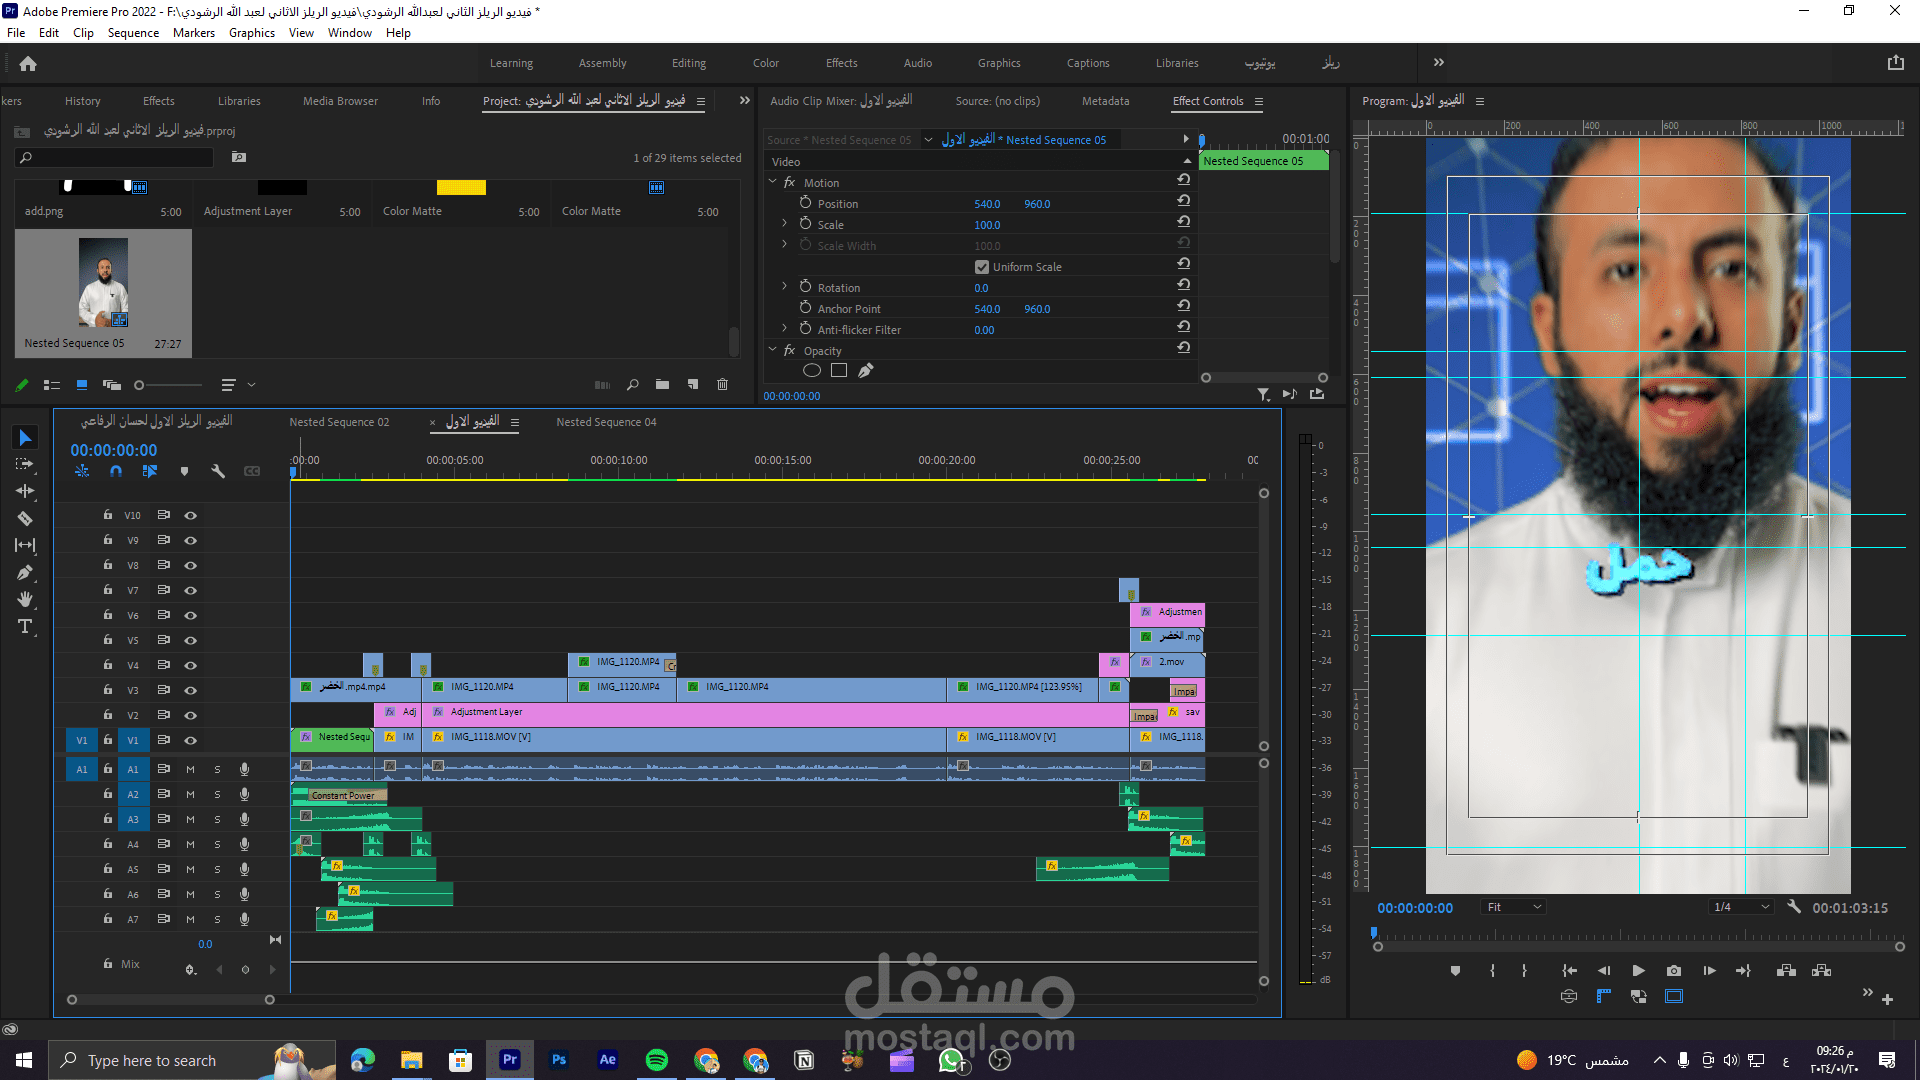Click the ellipse mask tool under Opacity
The width and height of the screenshot is (1920, 1080).
coord(812,370)
